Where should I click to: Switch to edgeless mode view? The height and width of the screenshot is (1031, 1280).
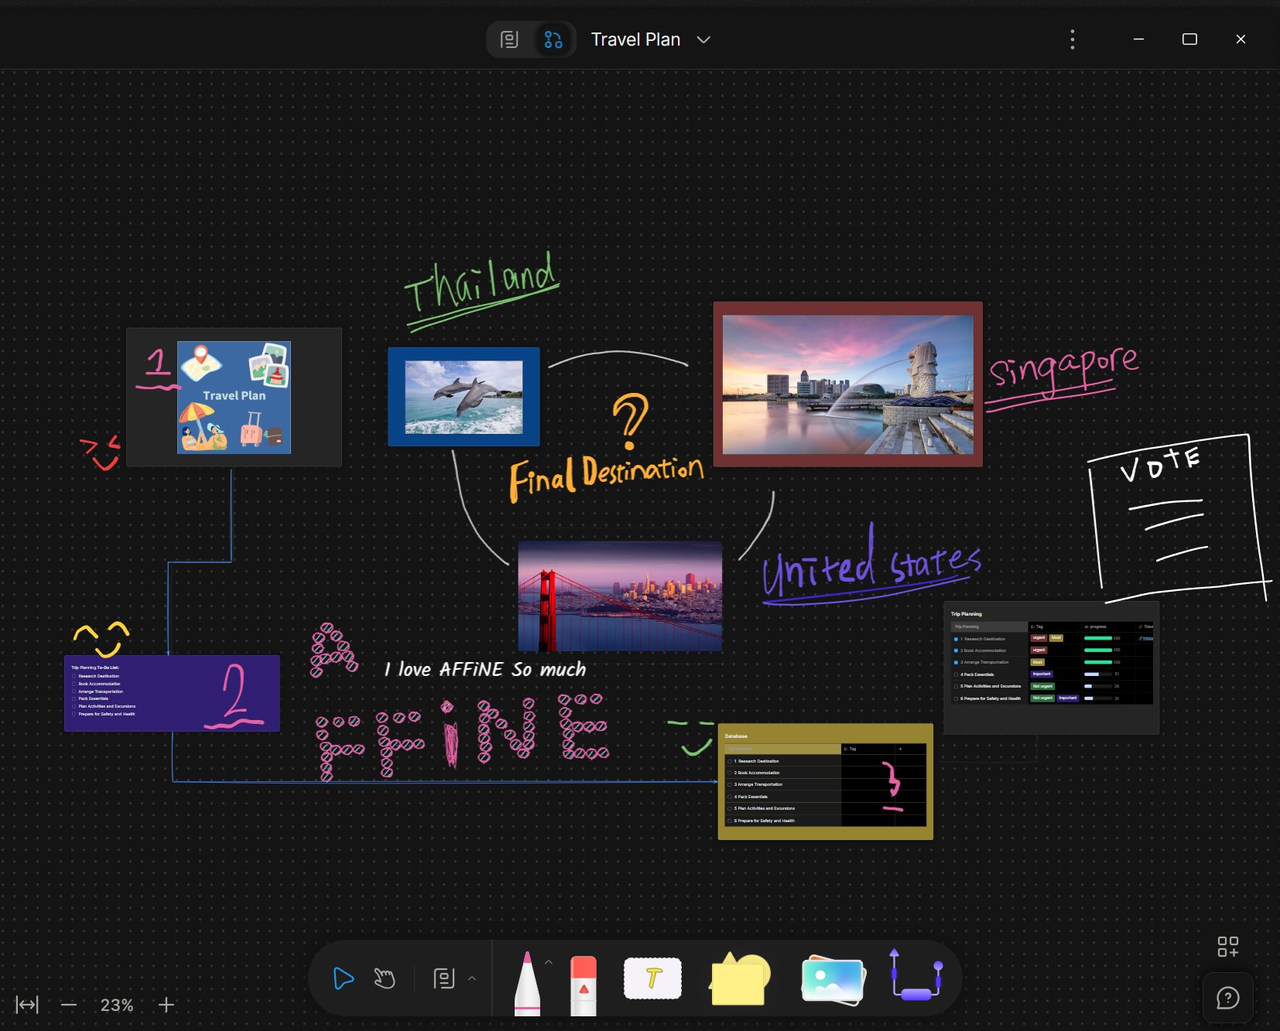[x=553, y=39]
